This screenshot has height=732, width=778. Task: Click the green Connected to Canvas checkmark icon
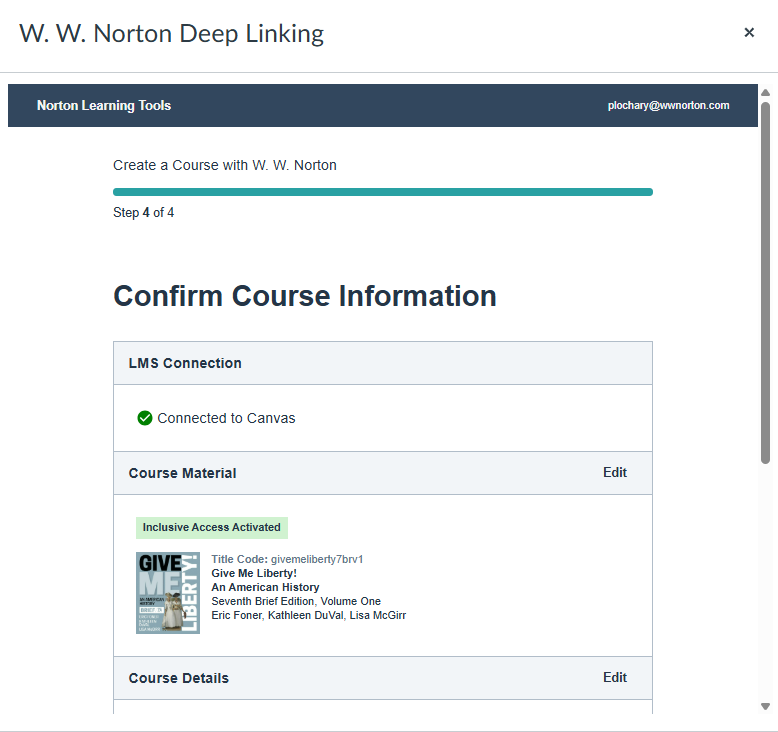145,418
